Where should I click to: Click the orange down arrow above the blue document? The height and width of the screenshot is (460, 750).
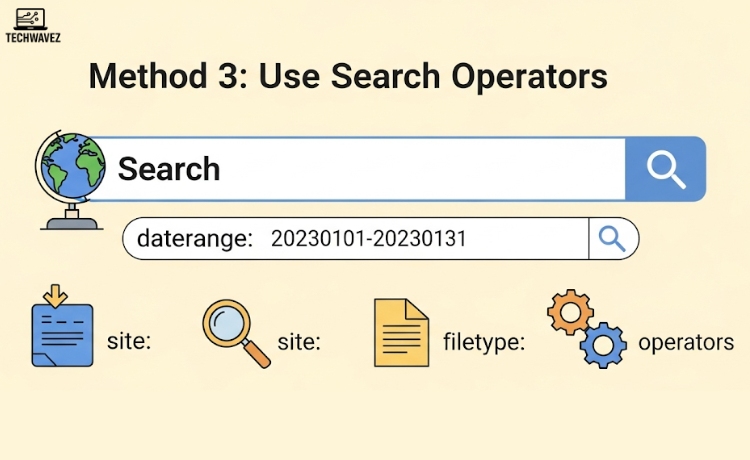click(56, 295)
